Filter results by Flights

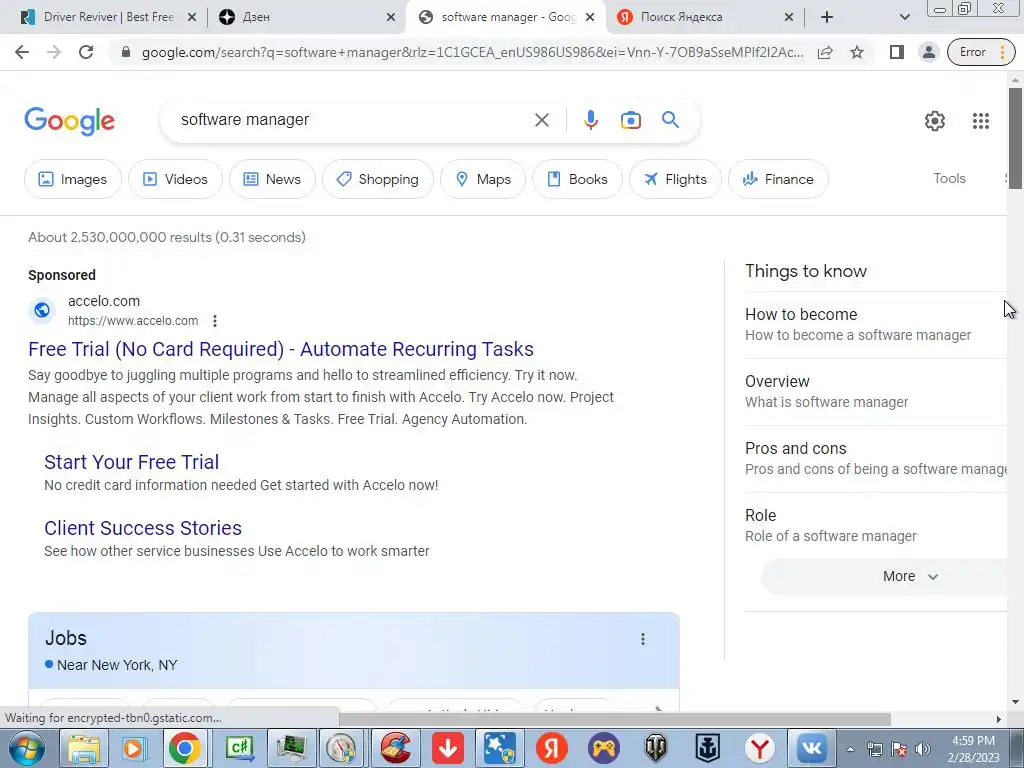675,179
